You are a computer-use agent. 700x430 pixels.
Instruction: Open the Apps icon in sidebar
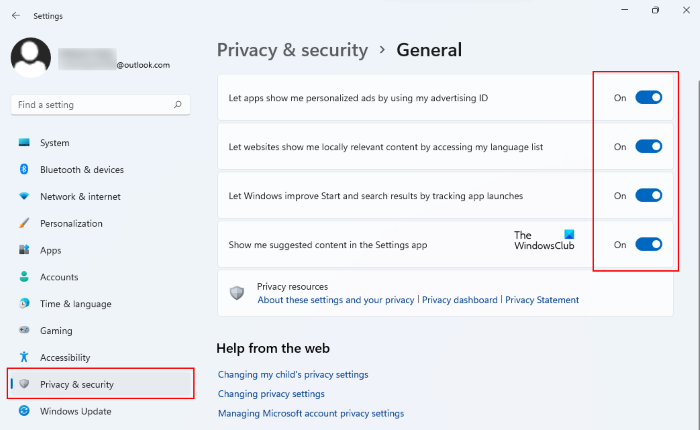(x=24, y=250)
